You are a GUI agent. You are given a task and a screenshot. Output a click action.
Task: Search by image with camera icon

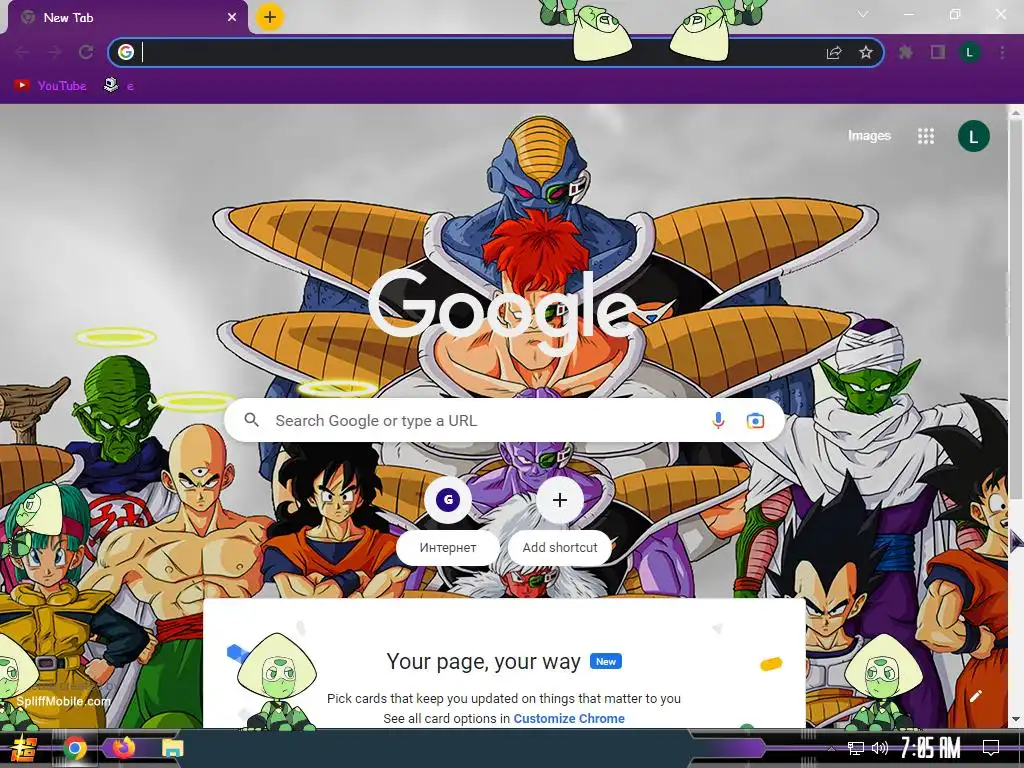click(755, 421)
